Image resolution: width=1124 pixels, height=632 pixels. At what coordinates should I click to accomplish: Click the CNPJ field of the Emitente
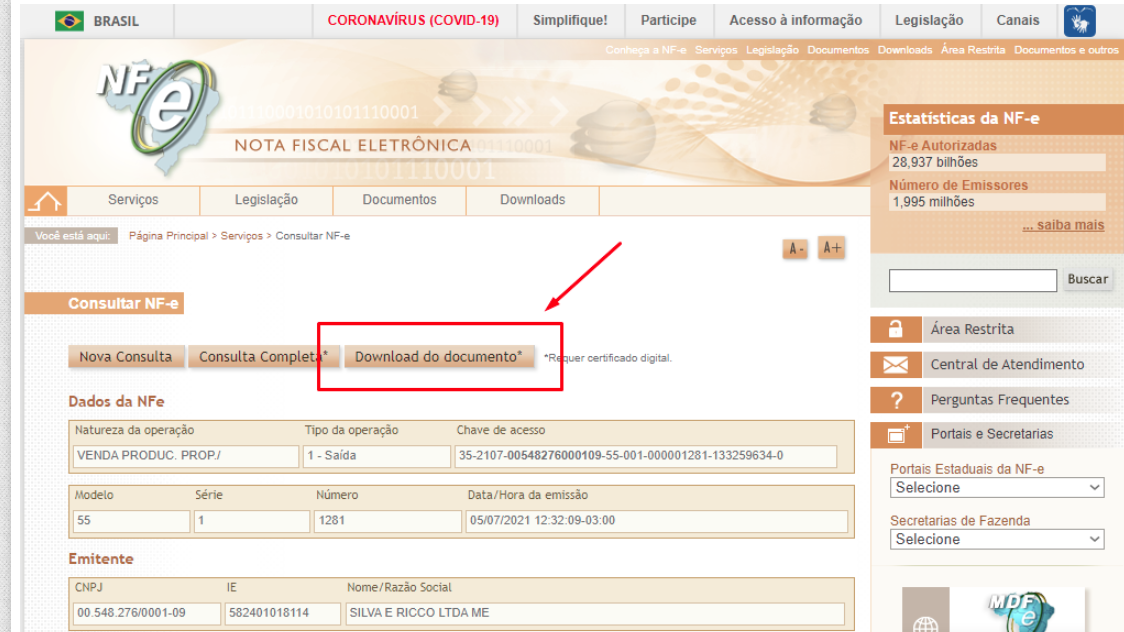146,613
